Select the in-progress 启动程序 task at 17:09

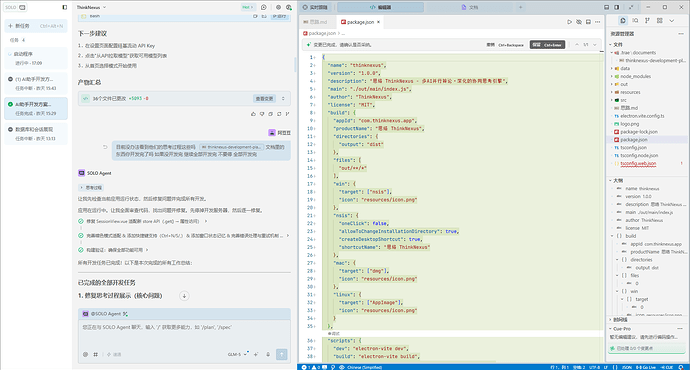[x=36, y=58]
